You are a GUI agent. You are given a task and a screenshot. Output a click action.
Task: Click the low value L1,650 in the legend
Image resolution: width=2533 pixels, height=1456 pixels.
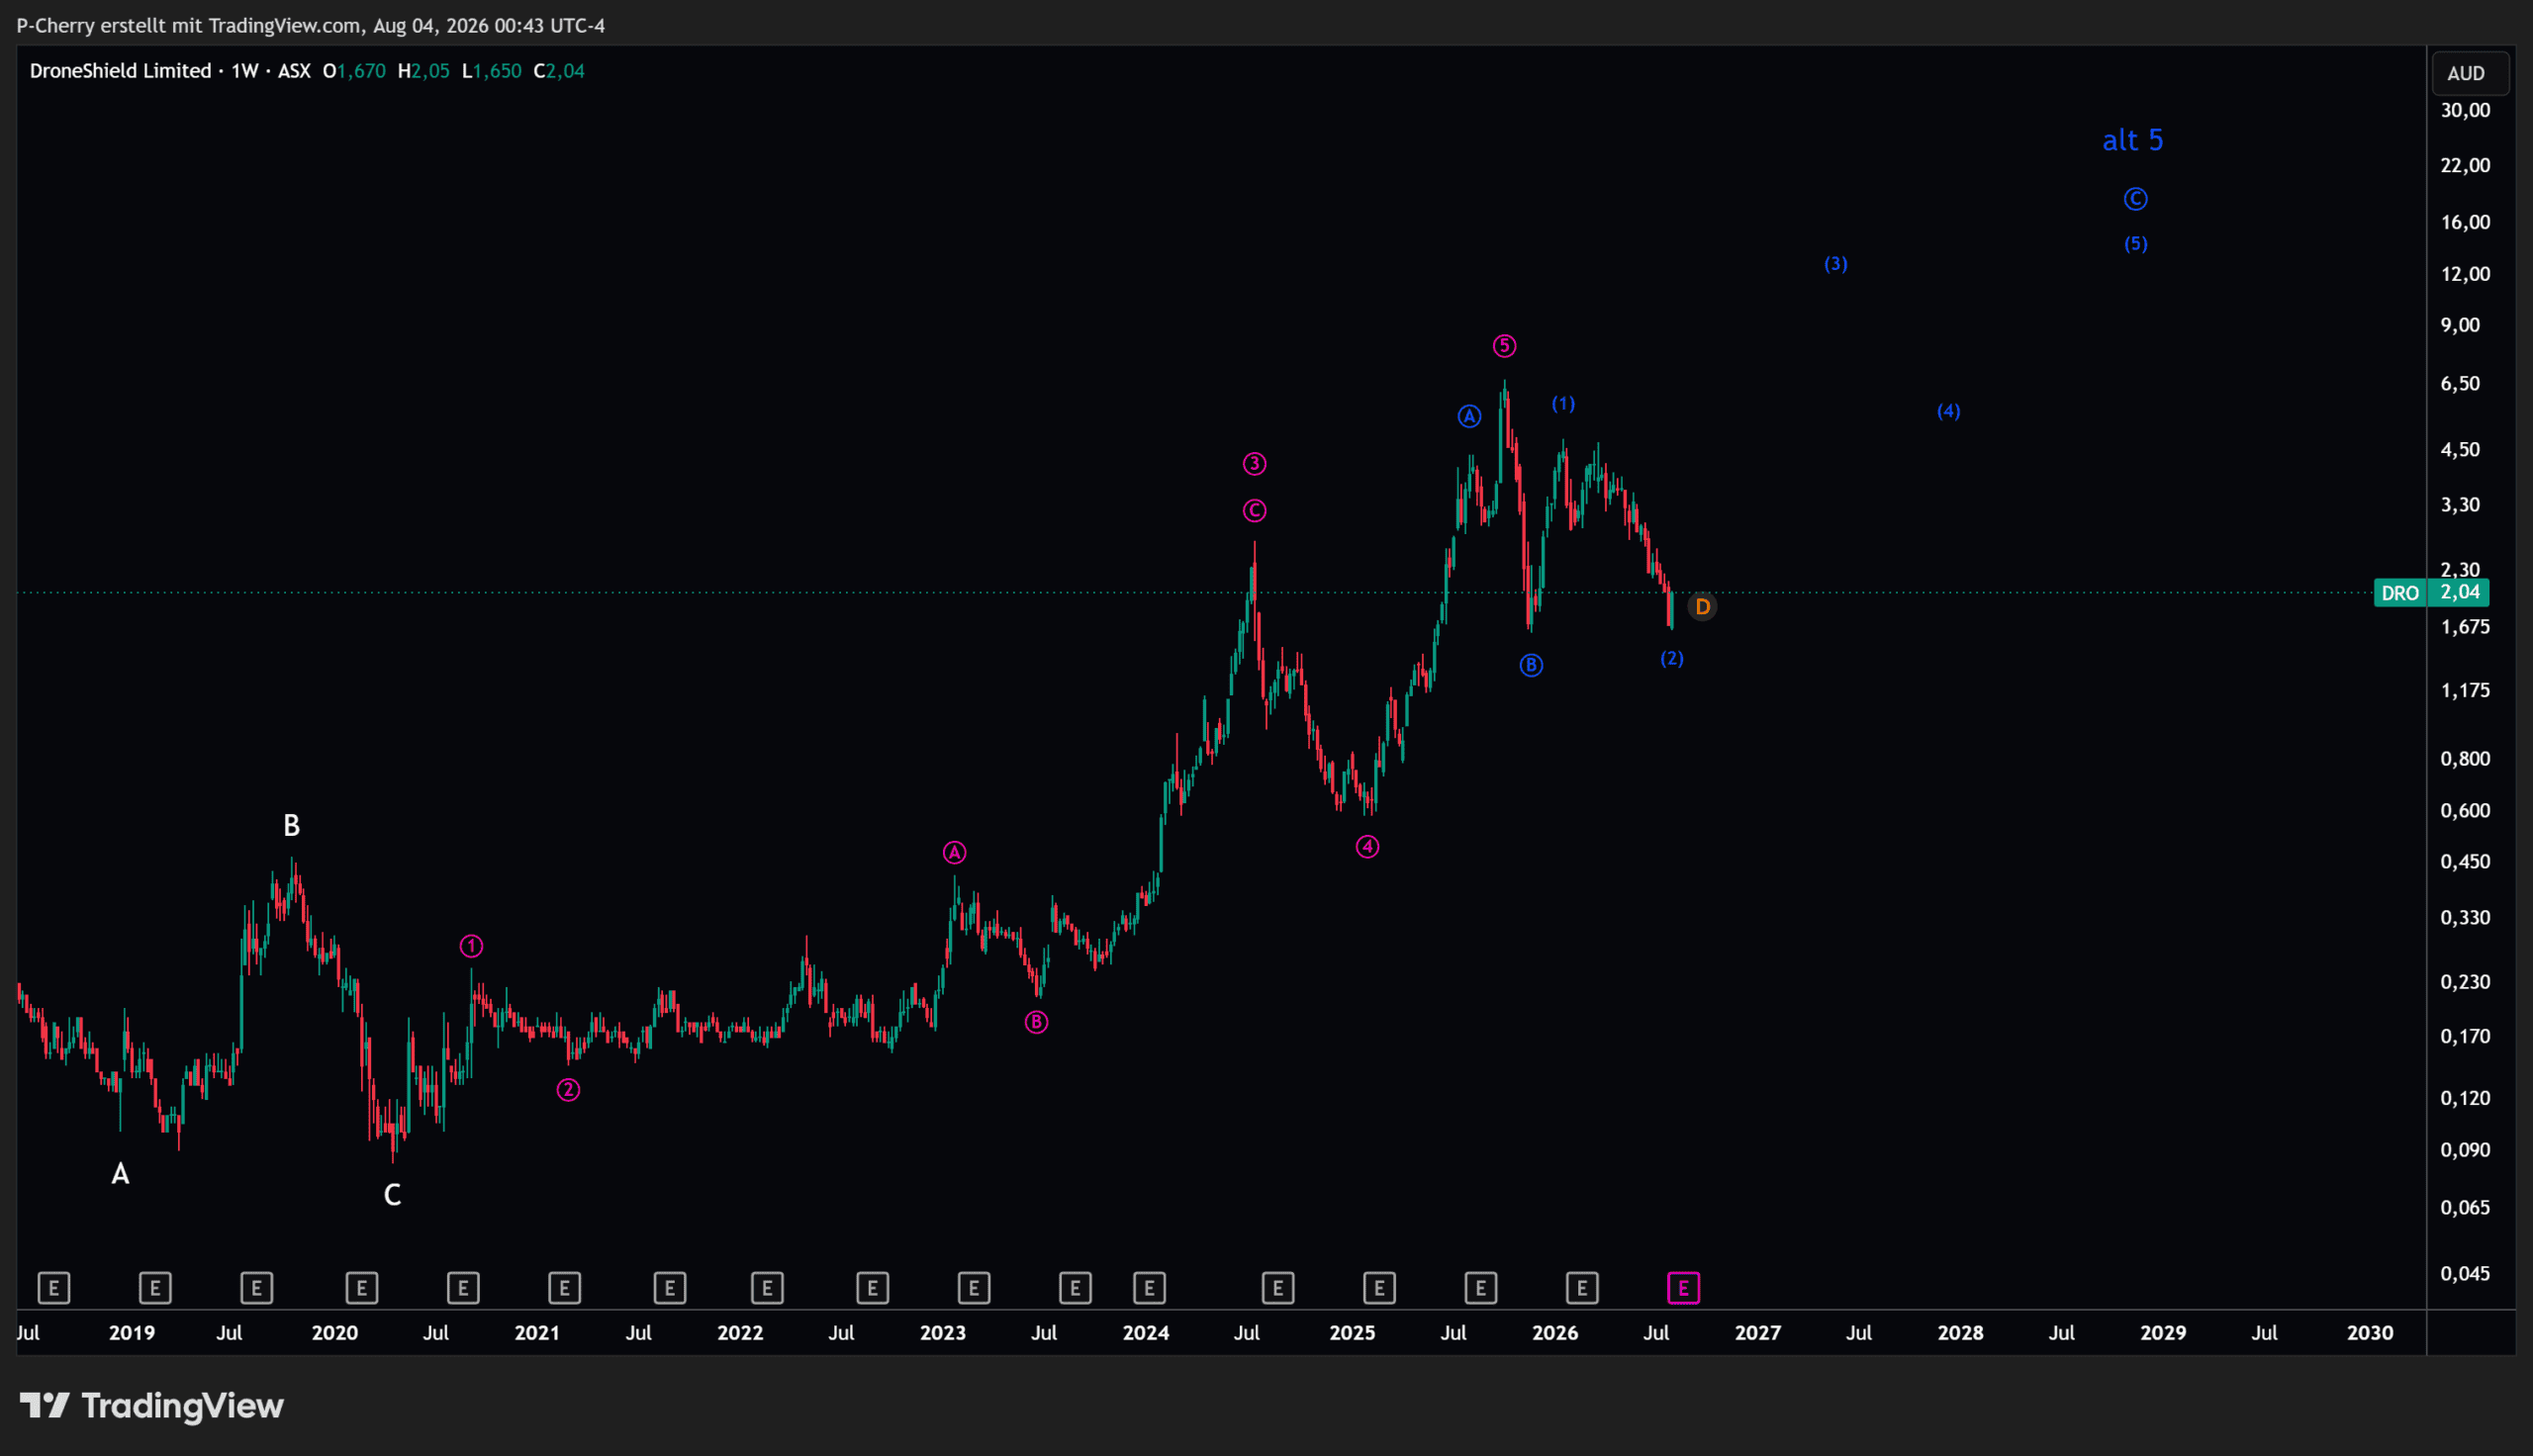(x=491, y=71)
